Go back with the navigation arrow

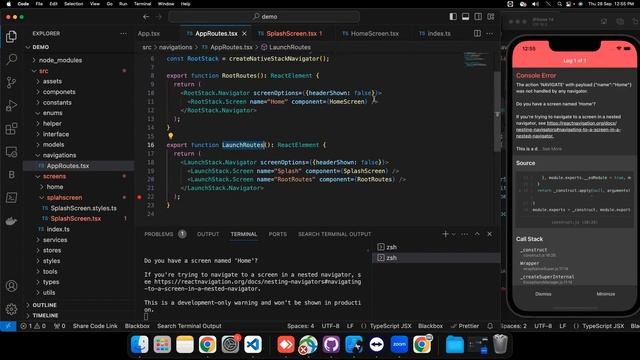pos(146,17)
